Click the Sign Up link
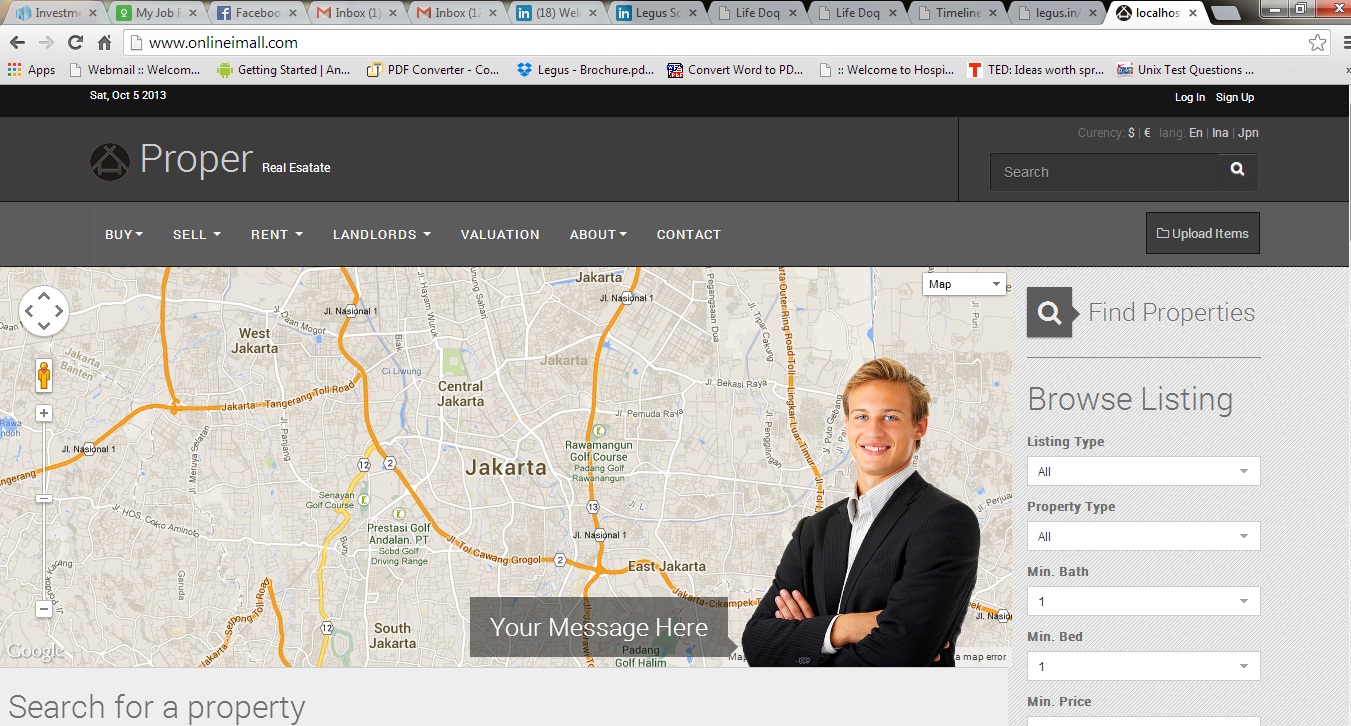The image size is (1351, 726). tap(1235, 97)
